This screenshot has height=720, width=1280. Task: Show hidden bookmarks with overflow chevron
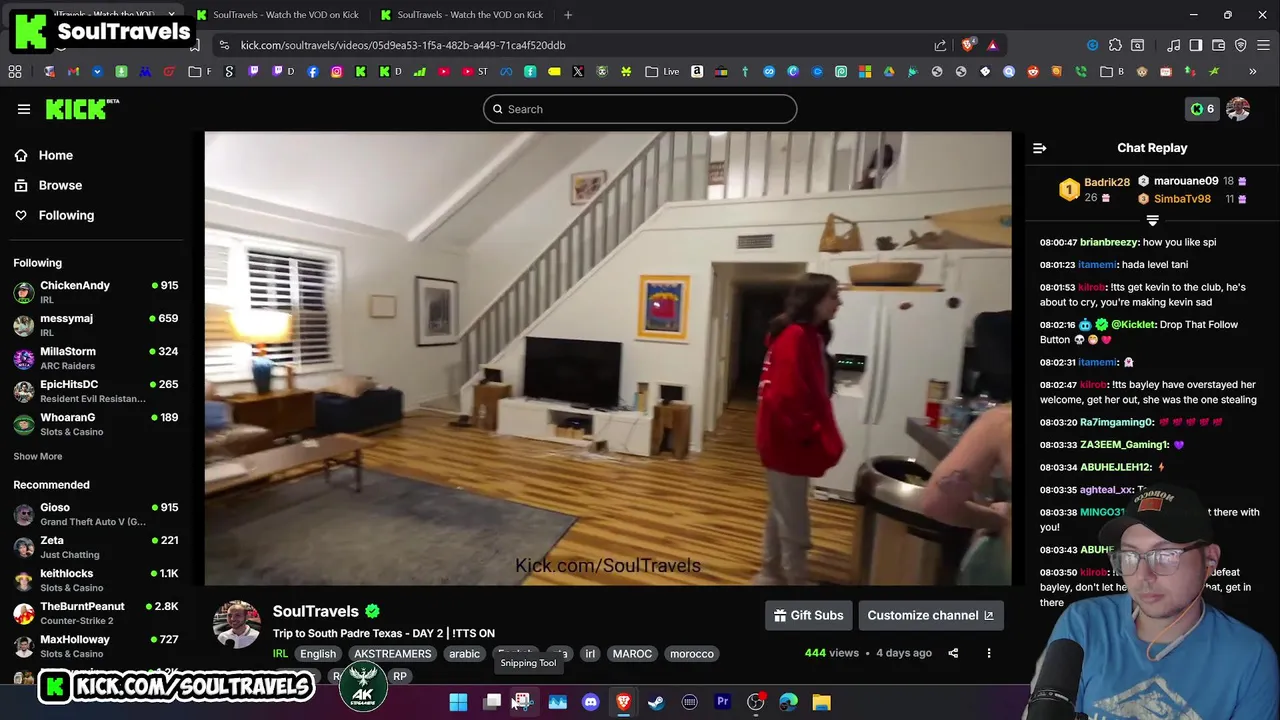1252,72
